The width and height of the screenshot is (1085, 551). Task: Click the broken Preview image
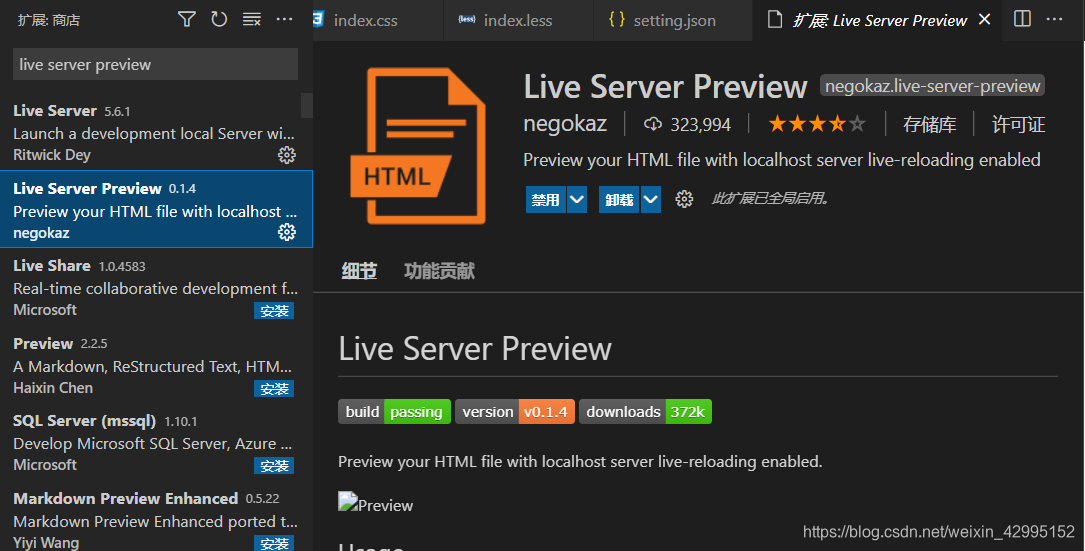(375, 504)
